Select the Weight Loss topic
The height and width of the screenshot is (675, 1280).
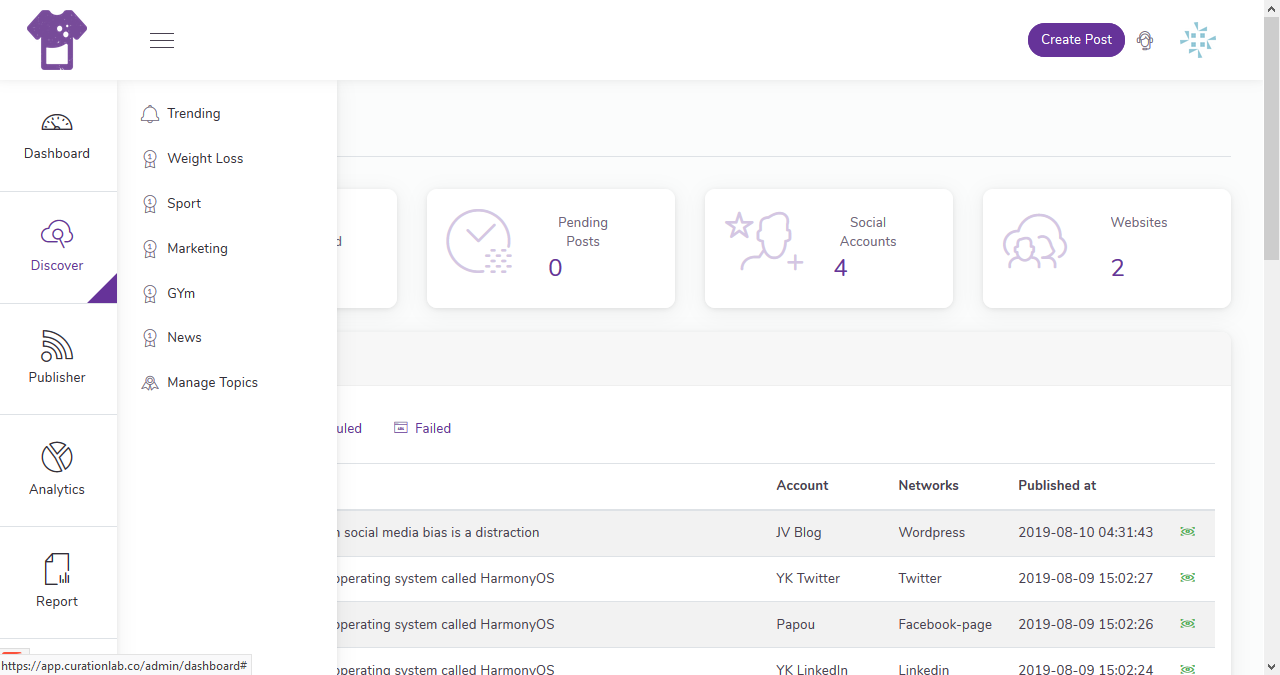(204, 159)
